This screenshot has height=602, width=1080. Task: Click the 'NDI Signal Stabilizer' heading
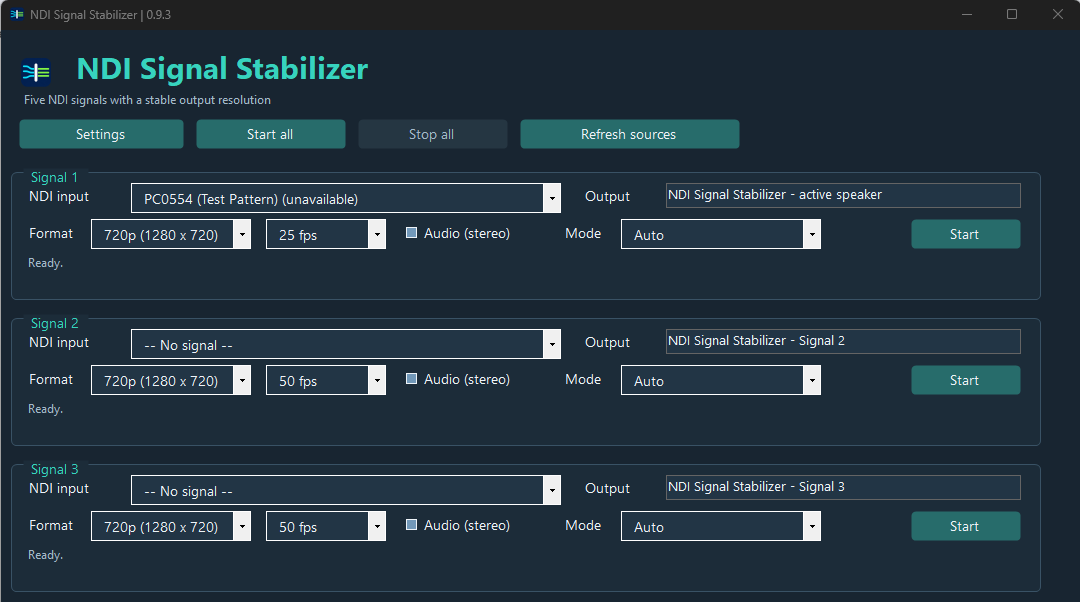pos(222,69)
